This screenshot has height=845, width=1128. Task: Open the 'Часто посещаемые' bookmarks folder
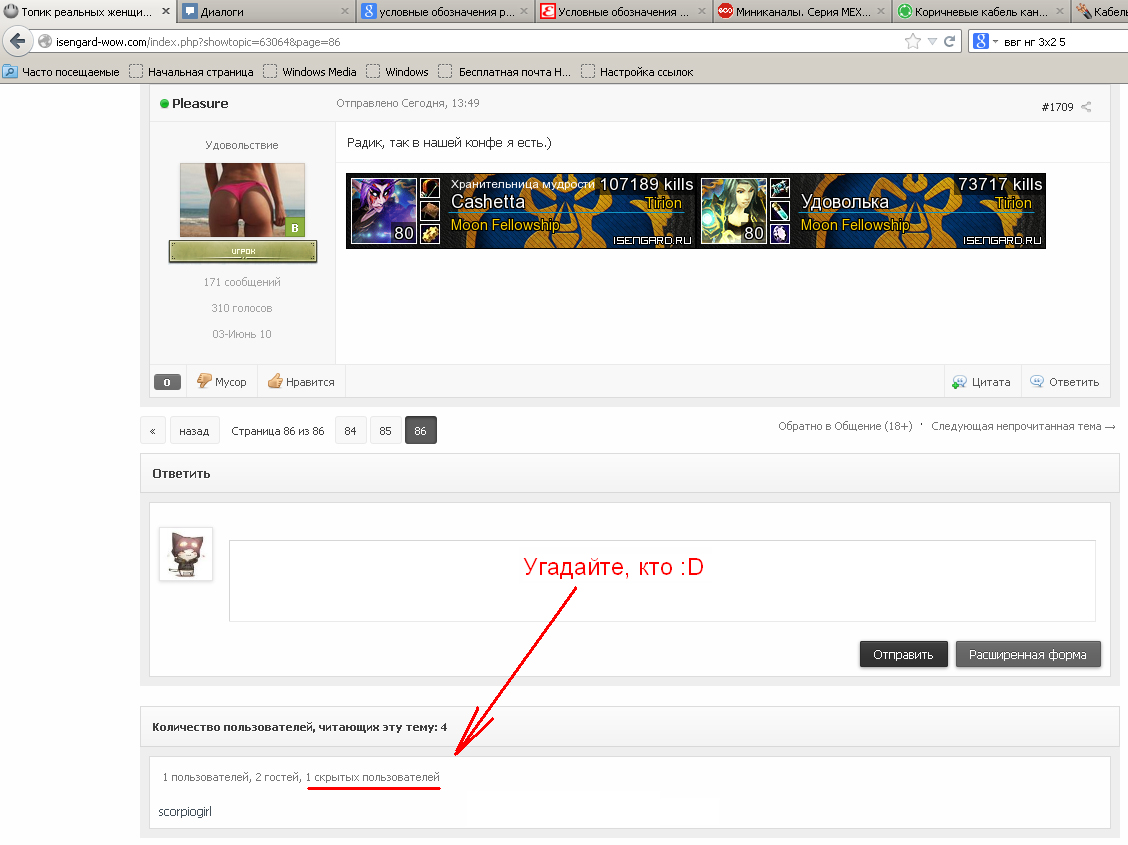tap(62, 72)
